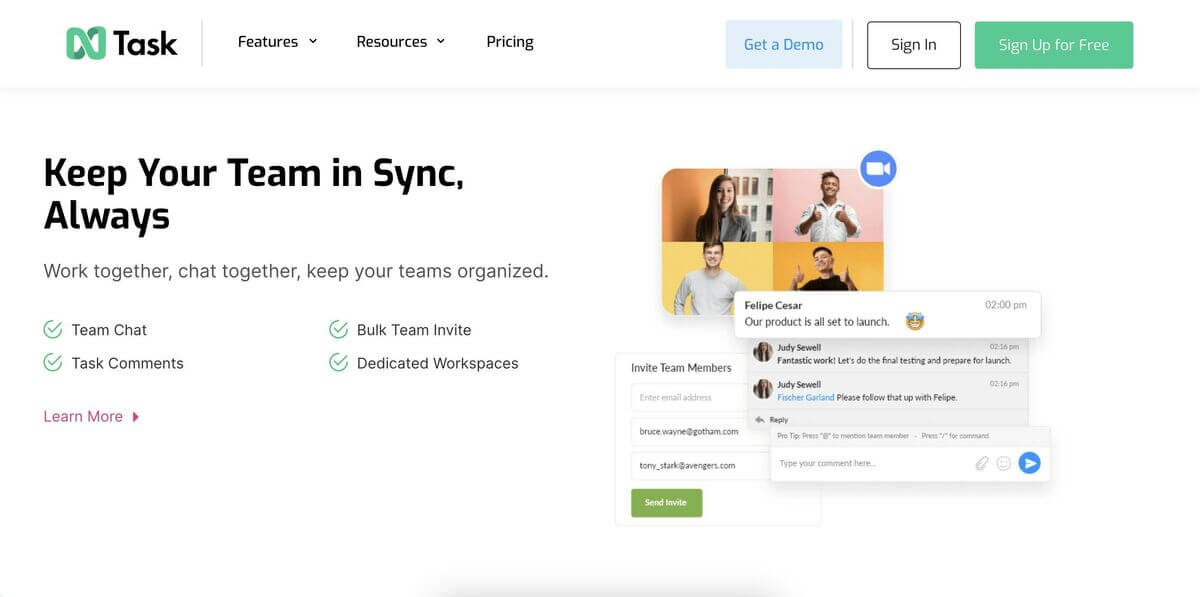Open the emoji picker smiley icon
The image size is (1200, 597).
pyautogui.click(x=1004, y=463)
